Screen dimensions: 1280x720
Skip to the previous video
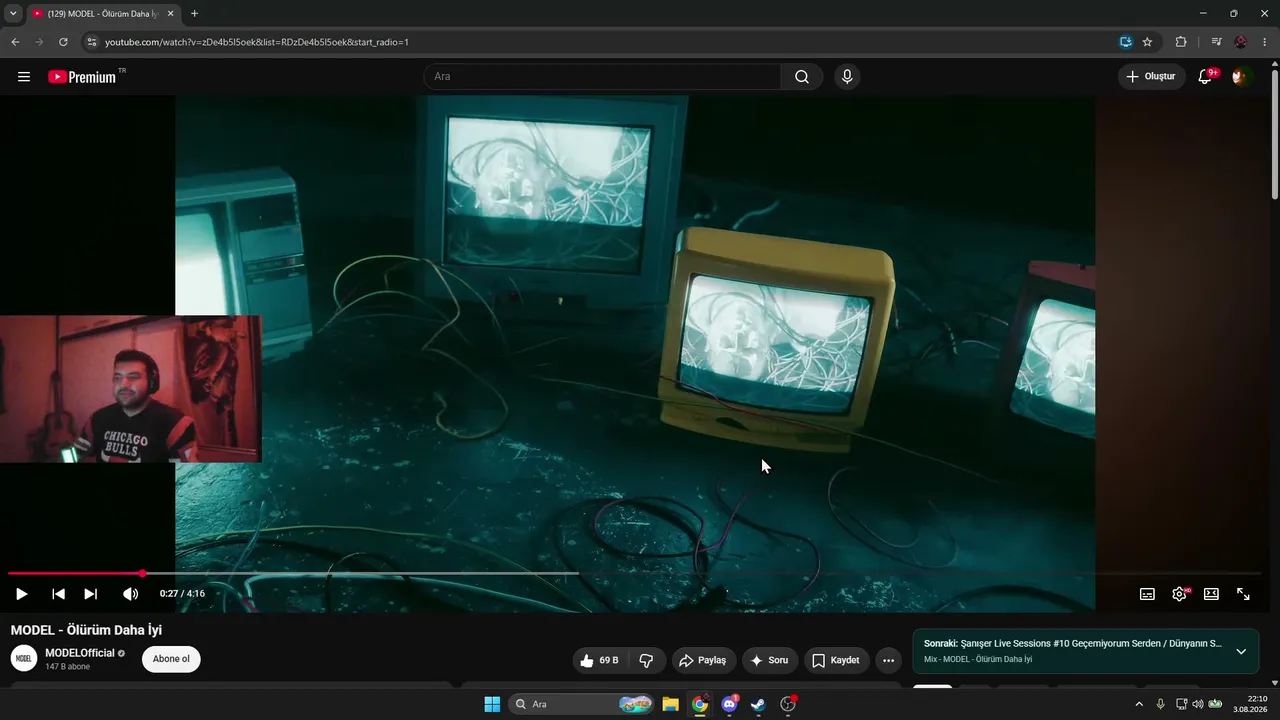click(x=58, y=594)
